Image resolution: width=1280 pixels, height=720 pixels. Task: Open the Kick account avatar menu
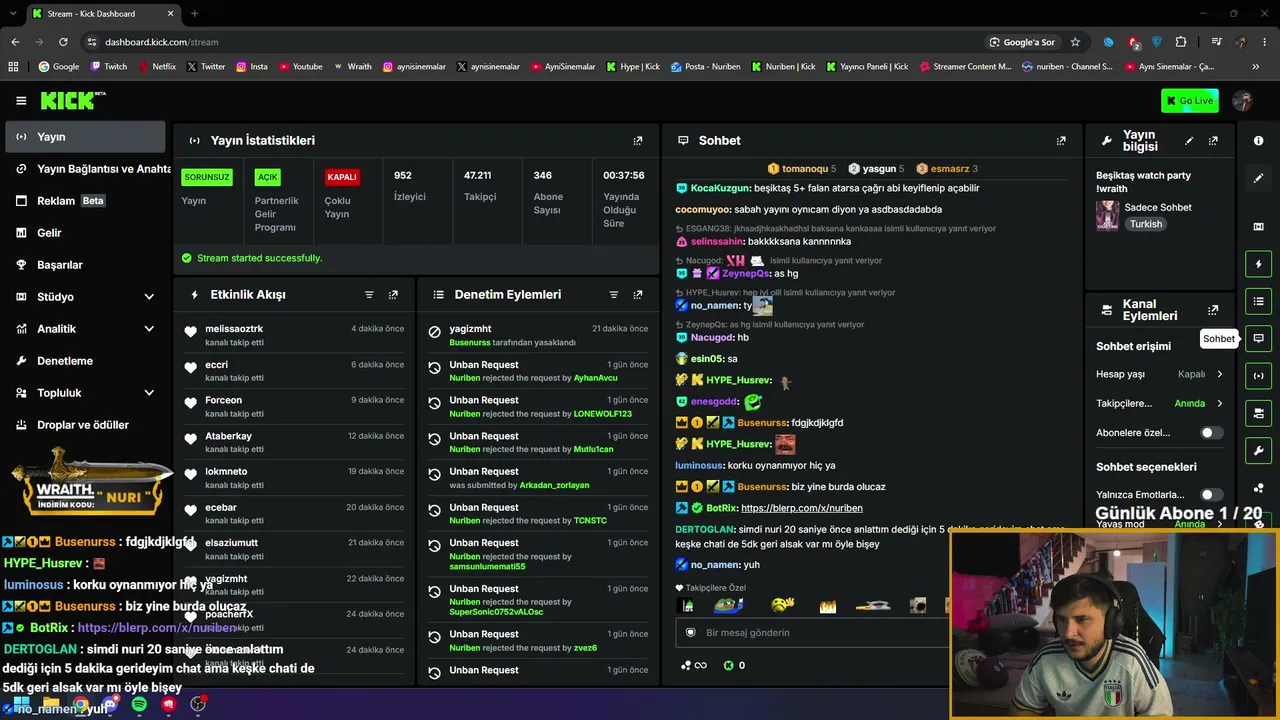click(1243, 100)
